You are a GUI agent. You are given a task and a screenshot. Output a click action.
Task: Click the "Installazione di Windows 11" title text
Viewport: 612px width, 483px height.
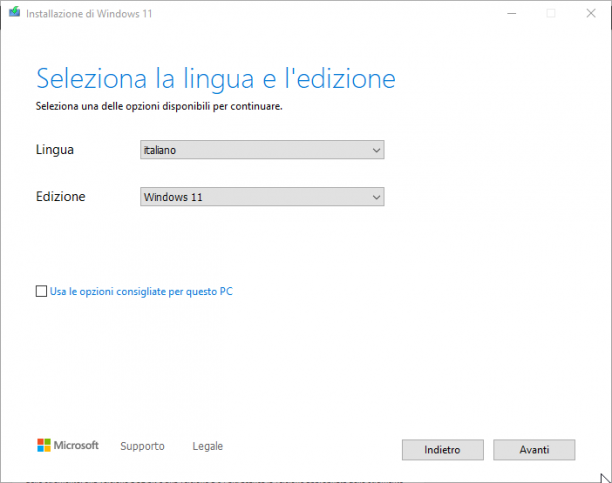click(89, 14)
